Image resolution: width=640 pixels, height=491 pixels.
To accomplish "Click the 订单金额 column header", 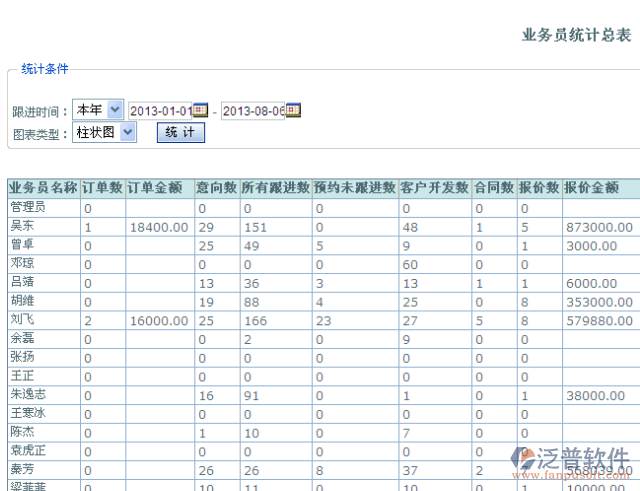I will tap(155, 187).
